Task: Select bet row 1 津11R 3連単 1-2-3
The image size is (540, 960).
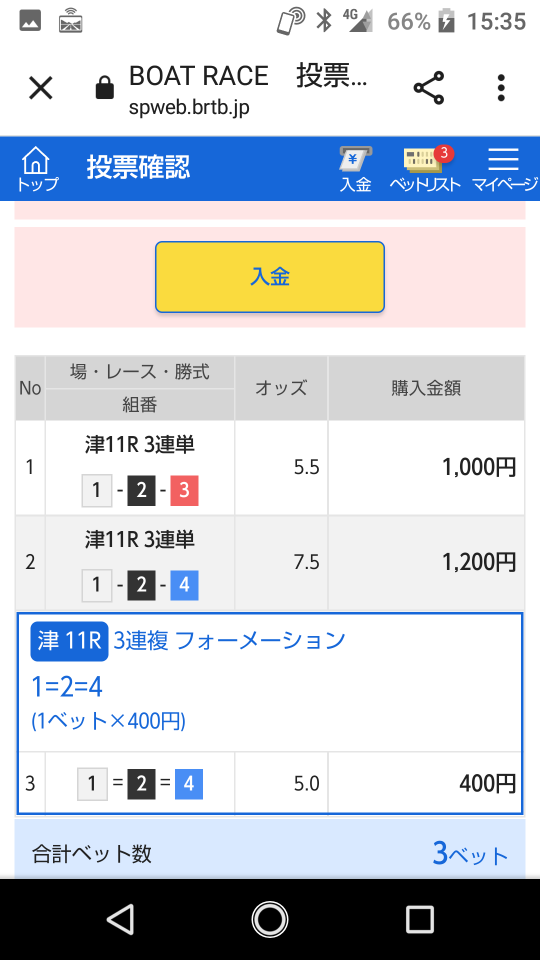Action: pyautogui.click(x=270, y=468)
